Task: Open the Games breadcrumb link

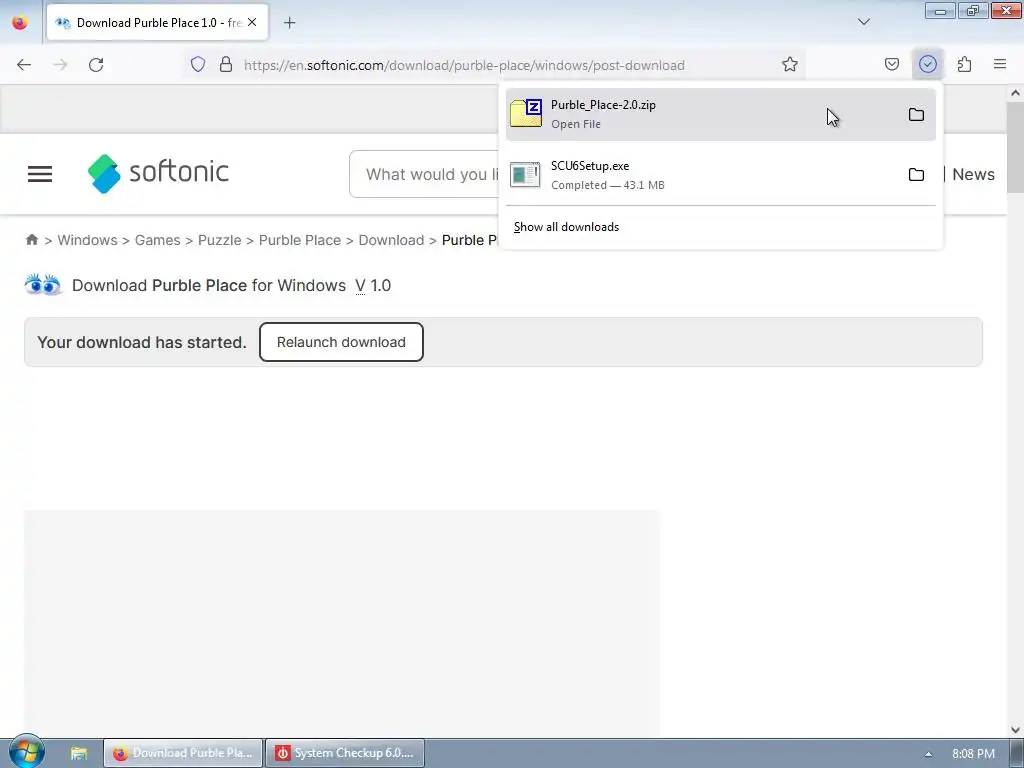Action: coord(157,240)
